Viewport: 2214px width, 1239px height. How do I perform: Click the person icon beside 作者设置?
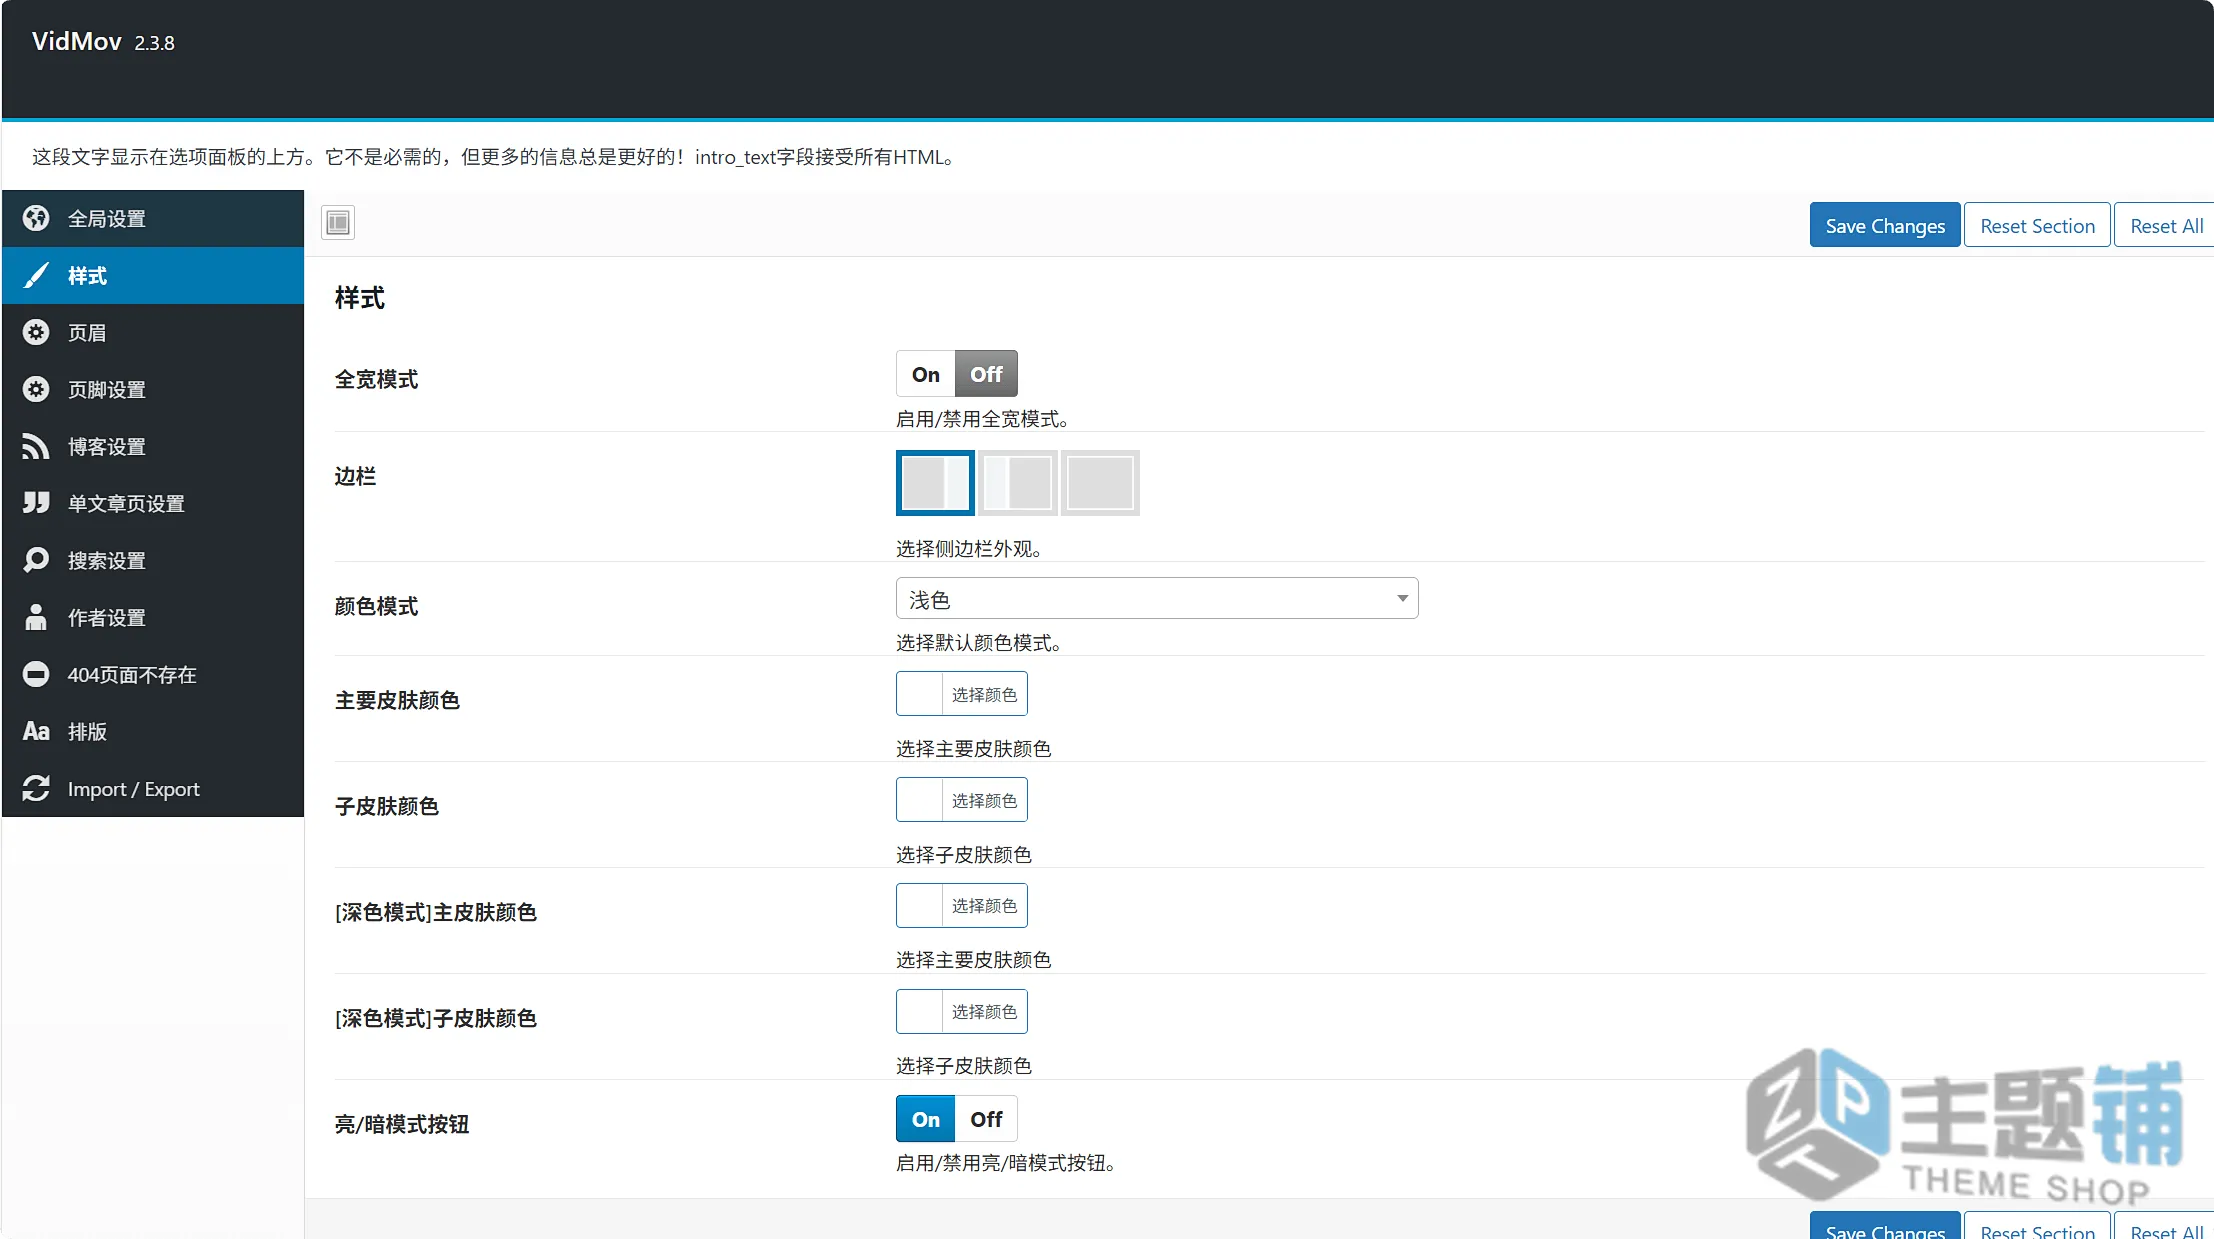pyautogui.click(x=36, y=617)
